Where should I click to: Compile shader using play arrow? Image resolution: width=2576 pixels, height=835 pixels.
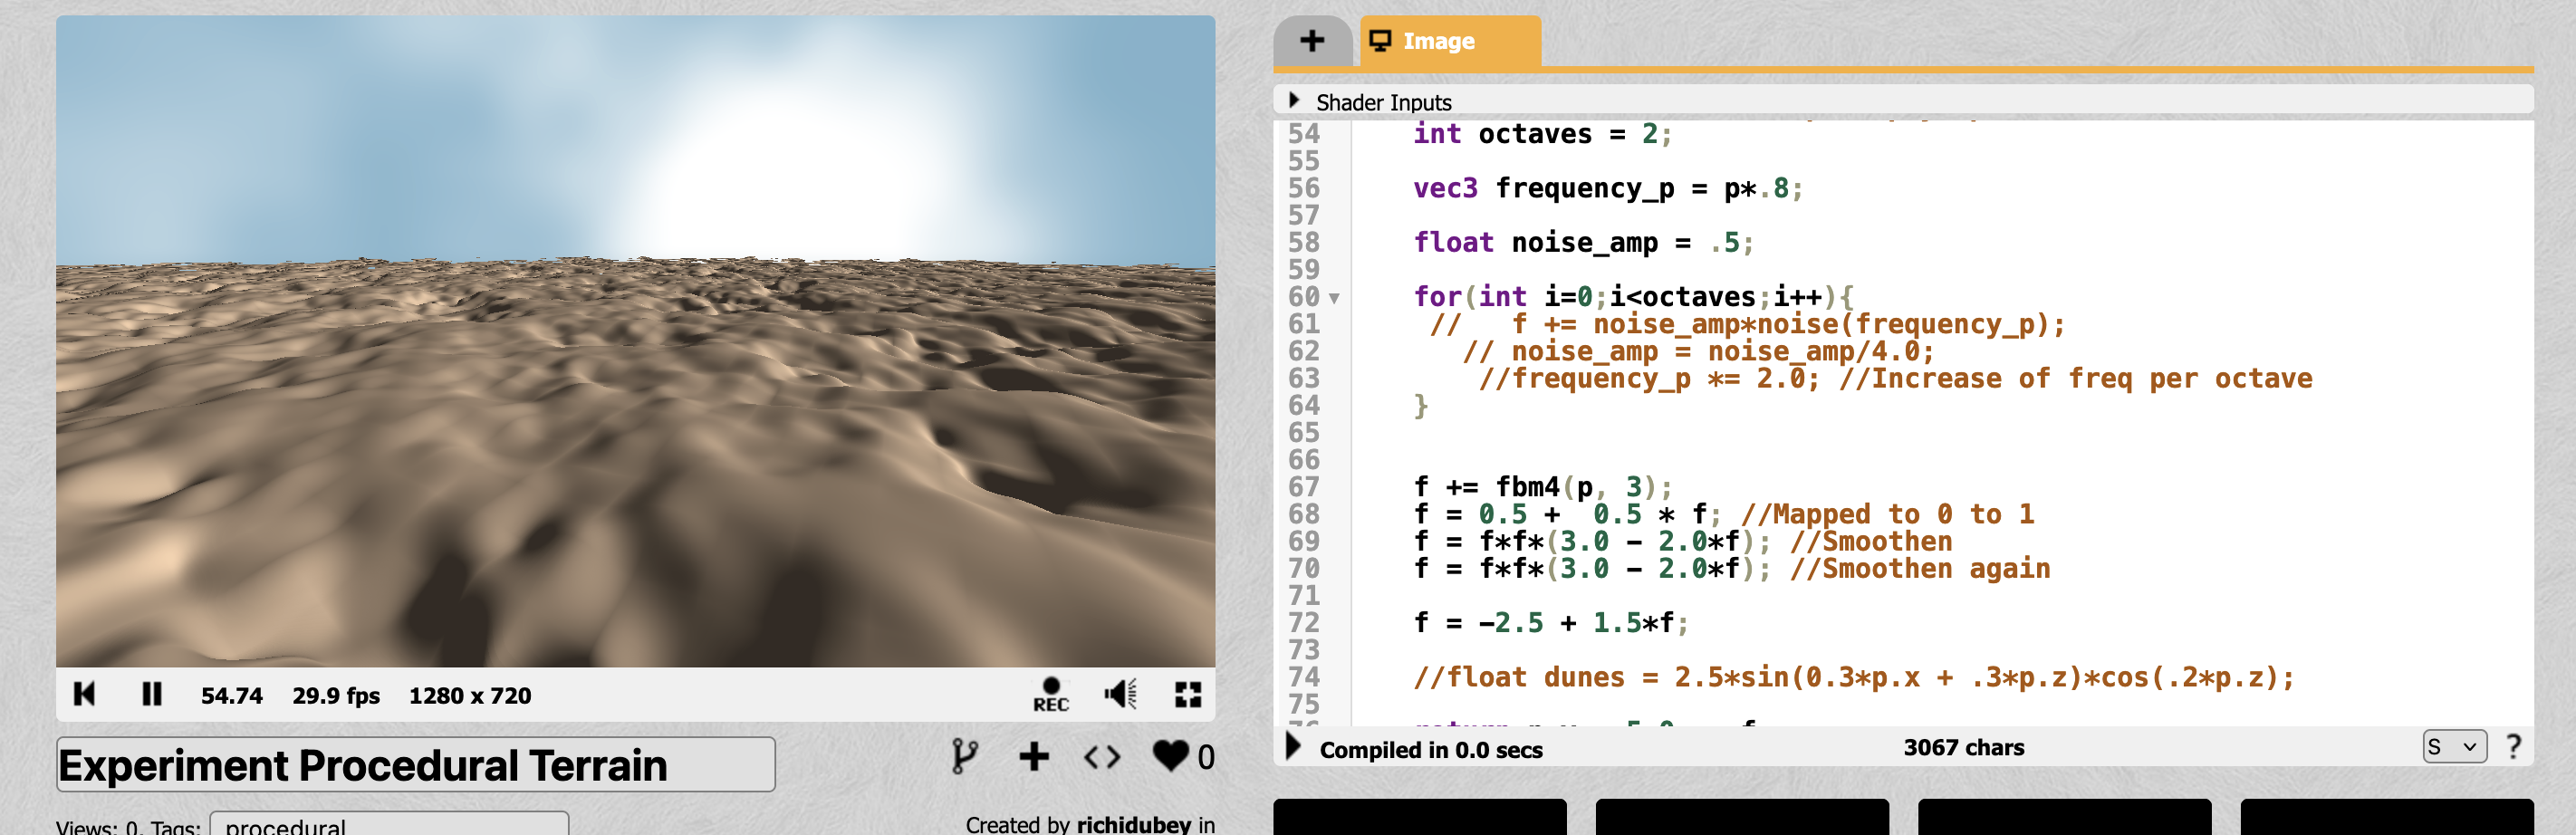click(1293, 746)
